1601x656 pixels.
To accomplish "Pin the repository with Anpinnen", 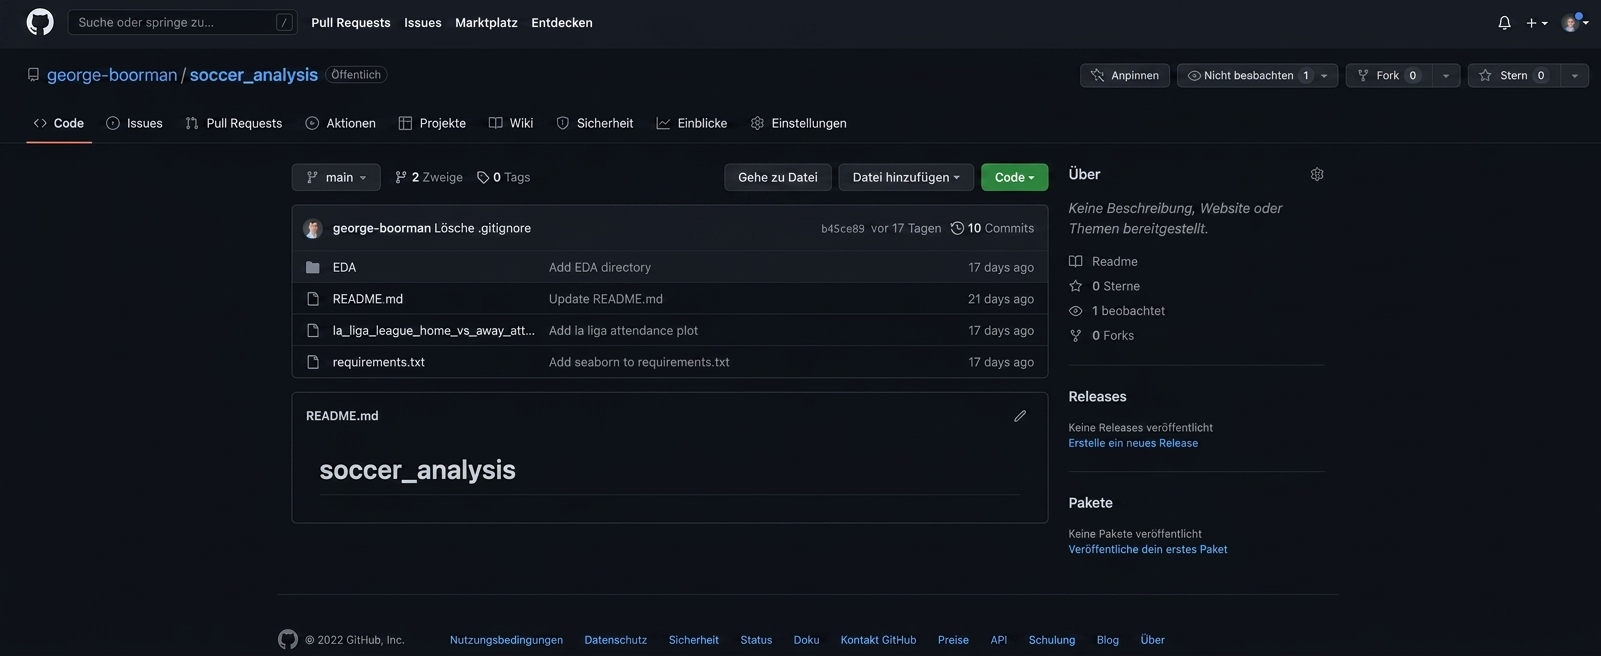I will [1125, 75].
